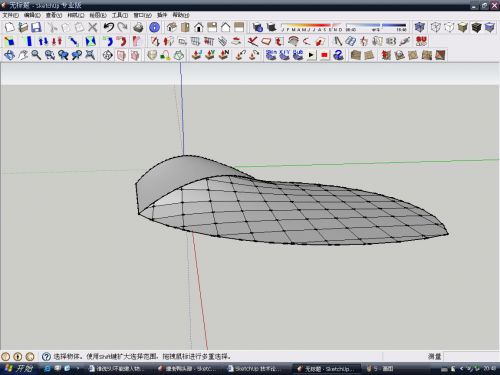500x375 pixels.
Task: Select the Orbit tool
Action: pyautogui.click(x=9, y=55)
